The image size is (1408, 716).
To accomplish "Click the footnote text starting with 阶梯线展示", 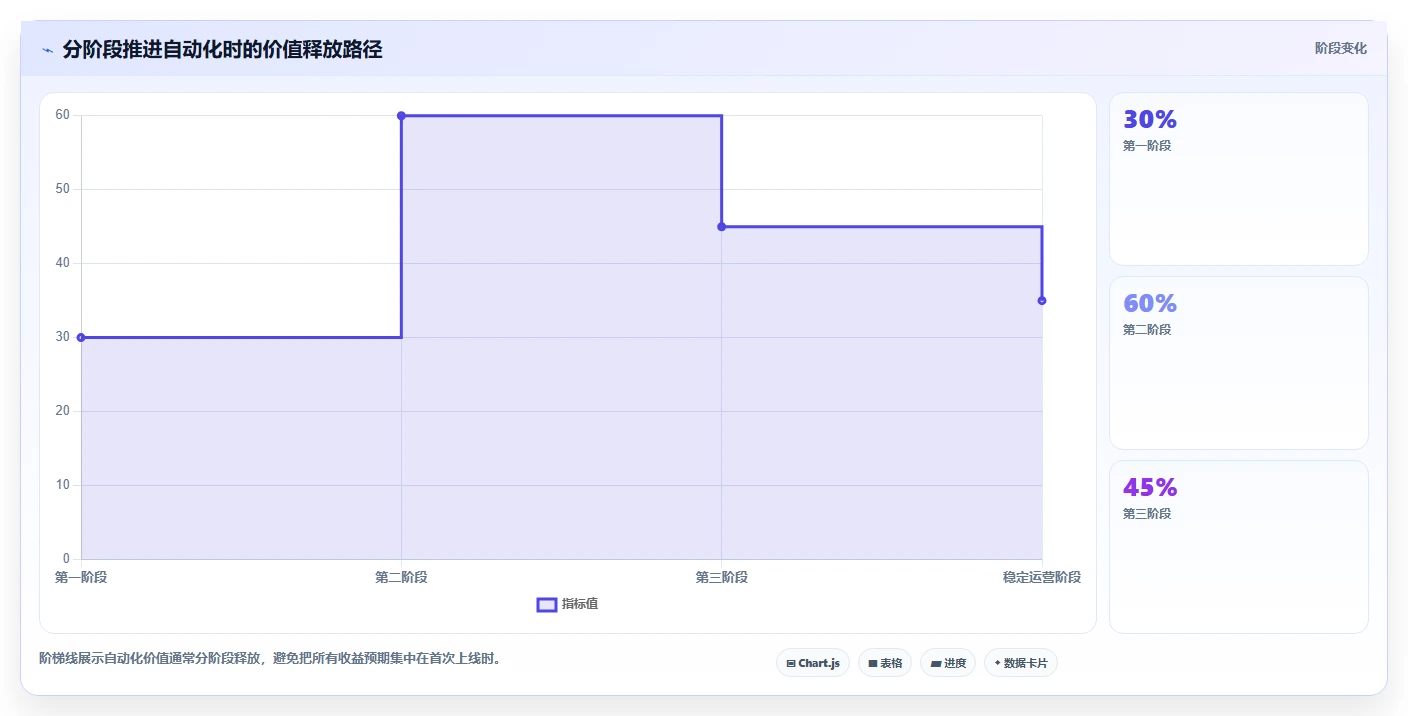I will pyautogui.click(x=270, y=658).
